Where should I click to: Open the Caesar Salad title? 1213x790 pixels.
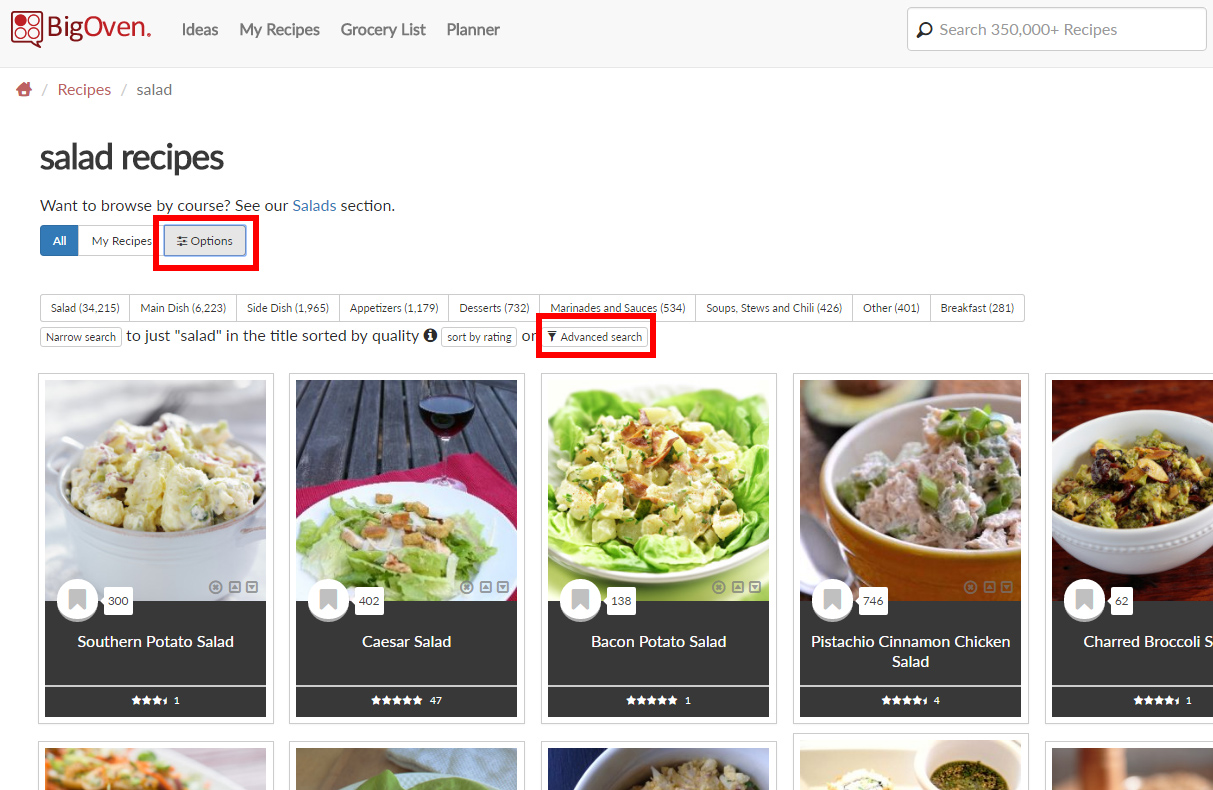click(x=407, y=642)
